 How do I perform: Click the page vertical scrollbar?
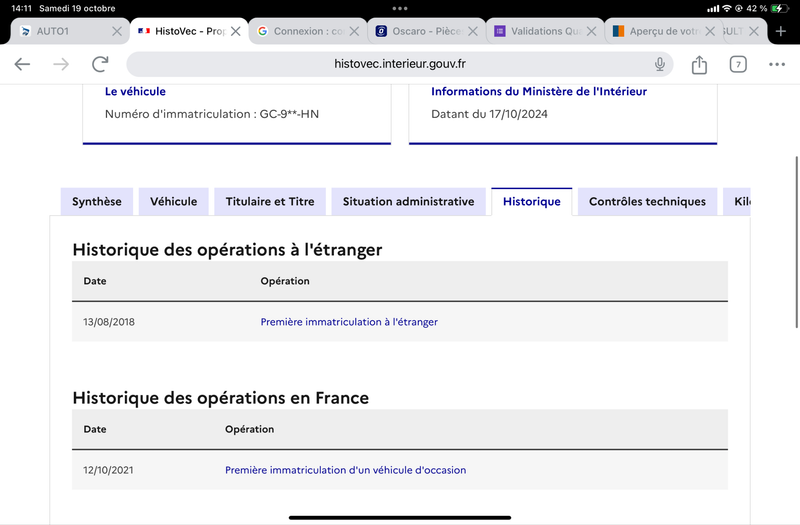796,242
